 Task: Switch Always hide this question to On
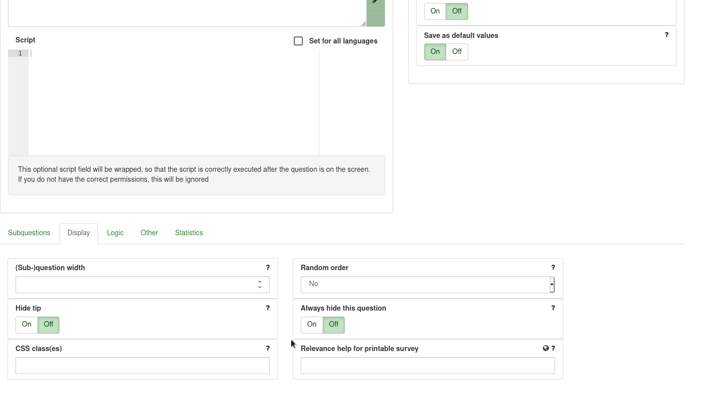(312, 324)
